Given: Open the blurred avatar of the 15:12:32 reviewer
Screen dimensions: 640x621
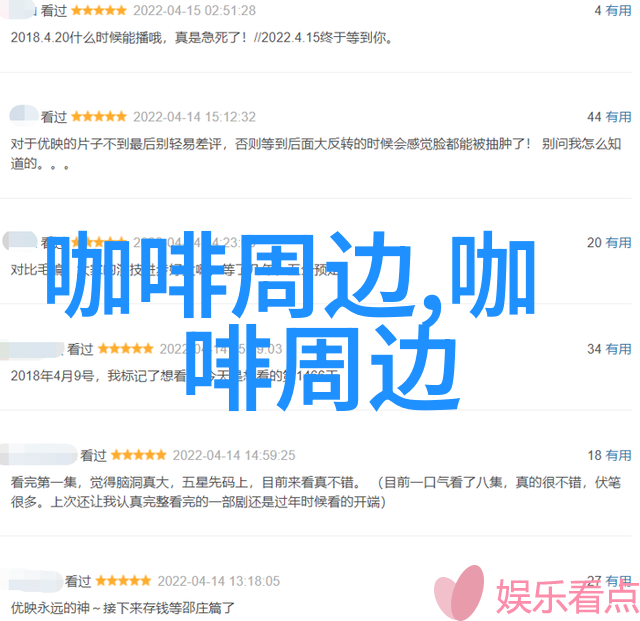Looking at the screenshot, I should 24,115.
